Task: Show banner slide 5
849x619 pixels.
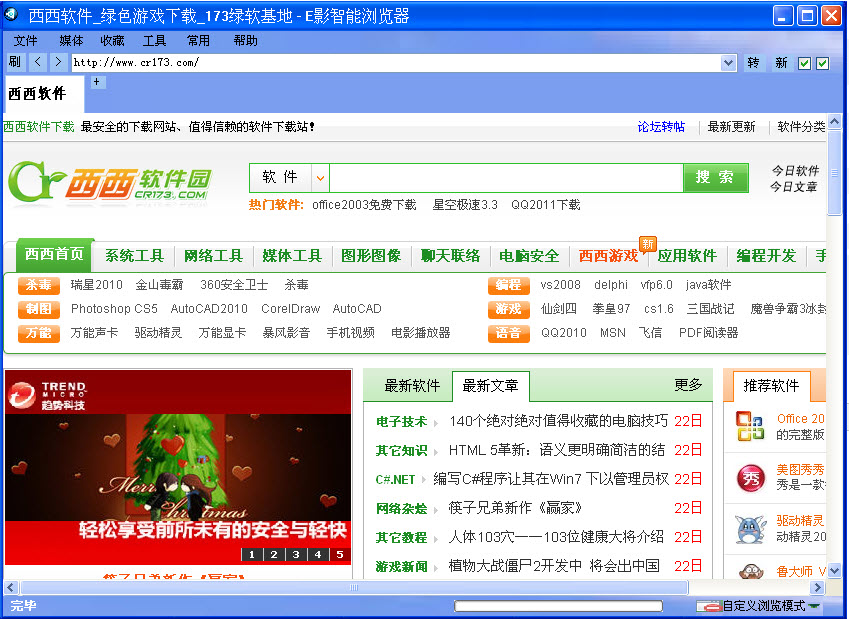Action: [340, 555]
